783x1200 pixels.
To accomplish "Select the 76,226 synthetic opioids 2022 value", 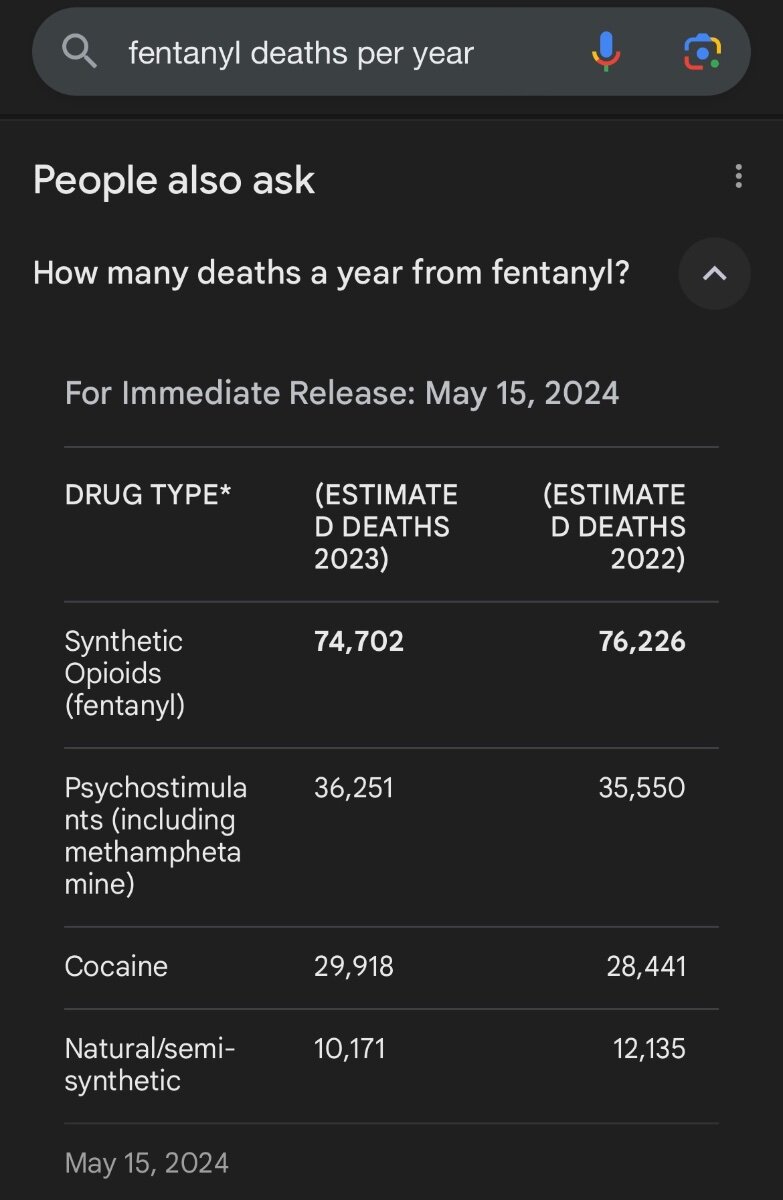I will (642, 642).
